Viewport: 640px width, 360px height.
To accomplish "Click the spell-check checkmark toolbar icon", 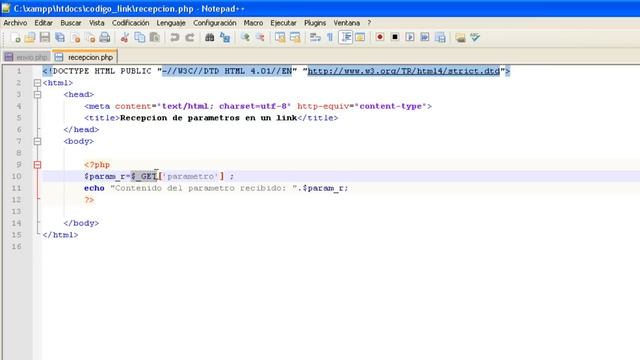I will (x=475, y=38).
